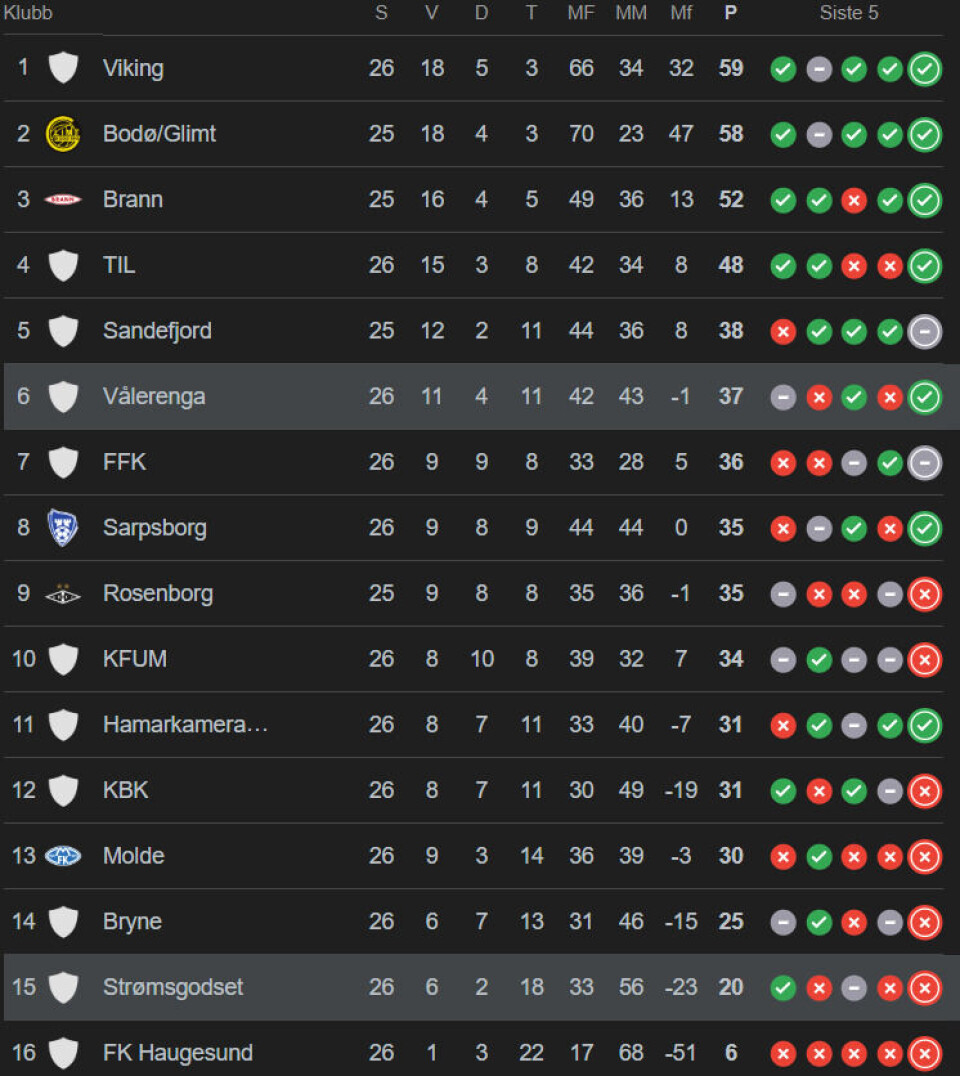Click the Bodø/Glimt club crest
This screenshot has width=960, height=1076.
coord(63,134)
